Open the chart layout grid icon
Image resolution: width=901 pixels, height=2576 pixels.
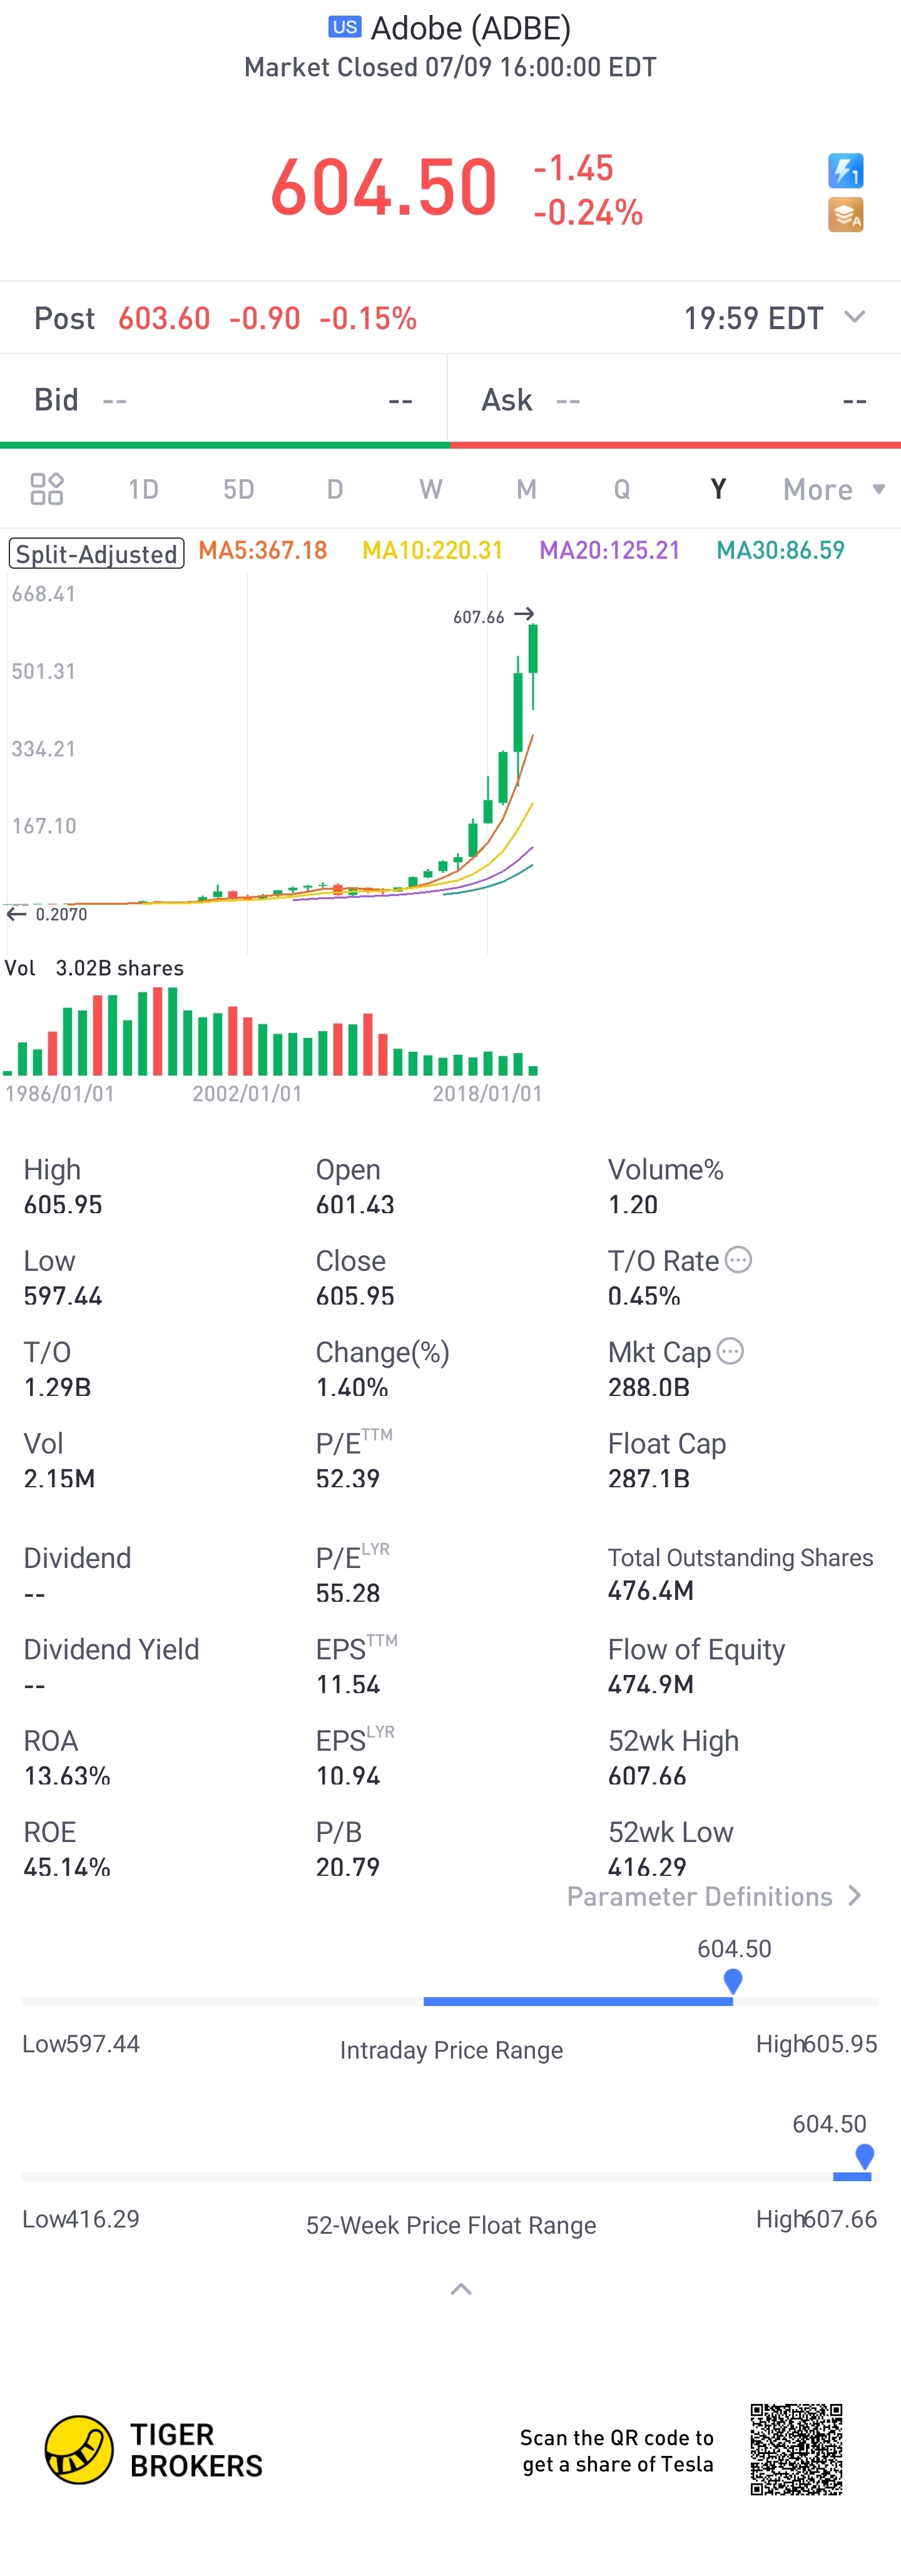(47, 489)
